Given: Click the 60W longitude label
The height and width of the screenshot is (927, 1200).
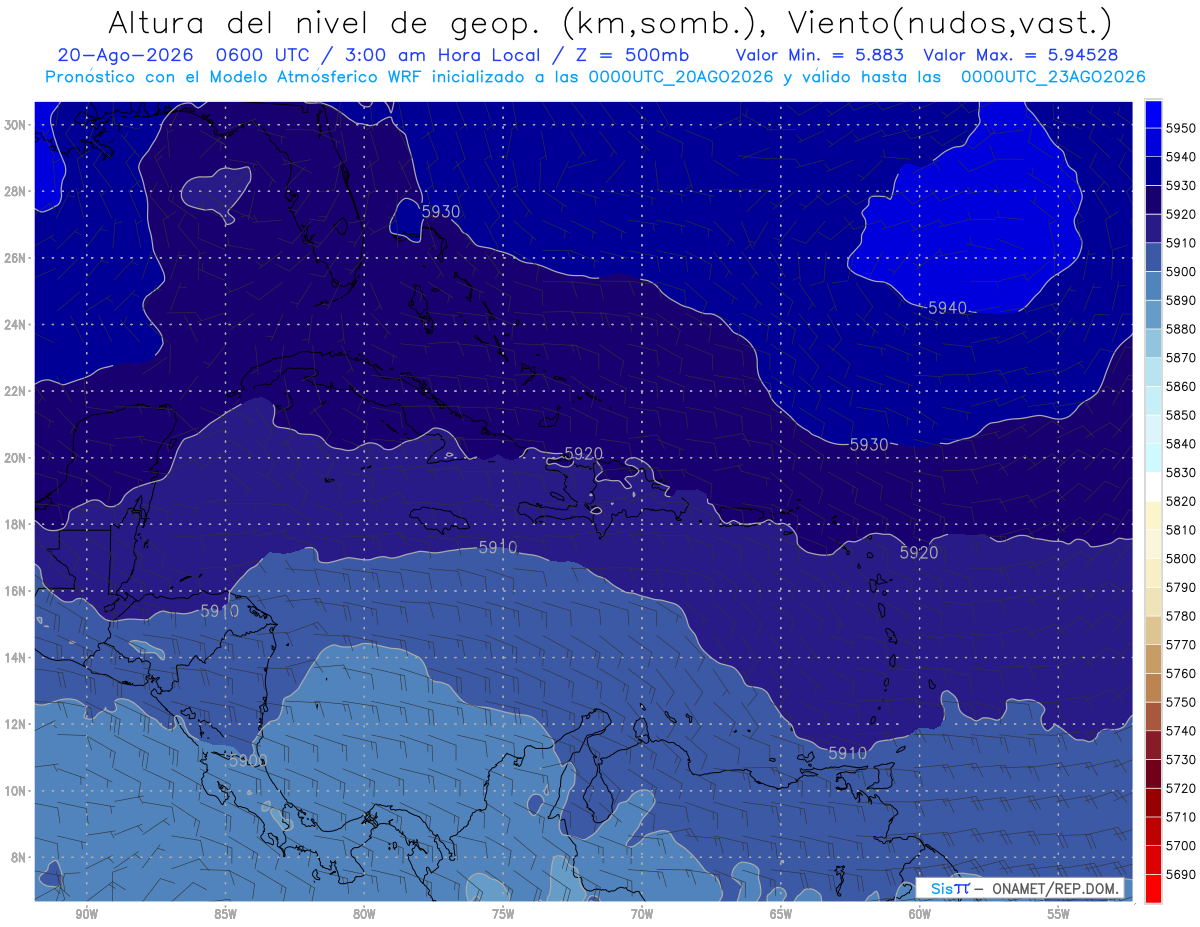Looking at the screenshot, I should [x=920, y=914].
